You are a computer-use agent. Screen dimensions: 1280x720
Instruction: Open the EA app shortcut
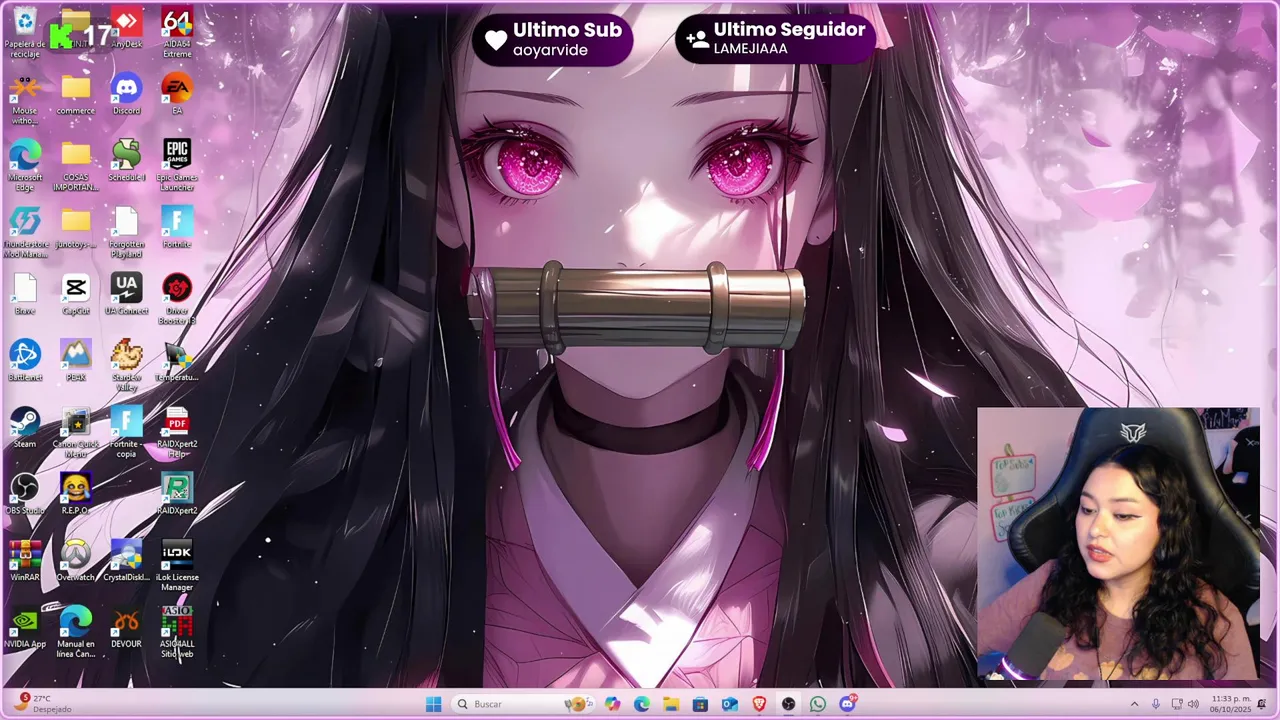(177, 97)
